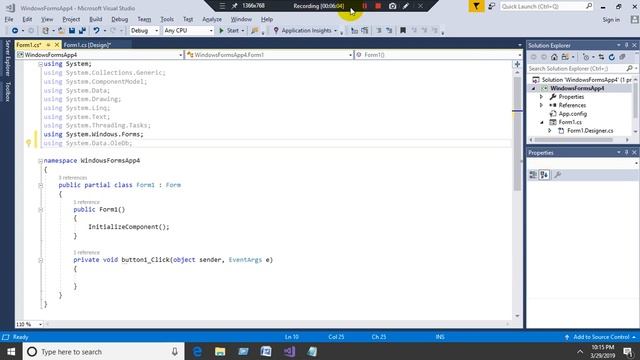
Task: Click the pencil annotate icon in recorder bar
Action: (406, 6)
